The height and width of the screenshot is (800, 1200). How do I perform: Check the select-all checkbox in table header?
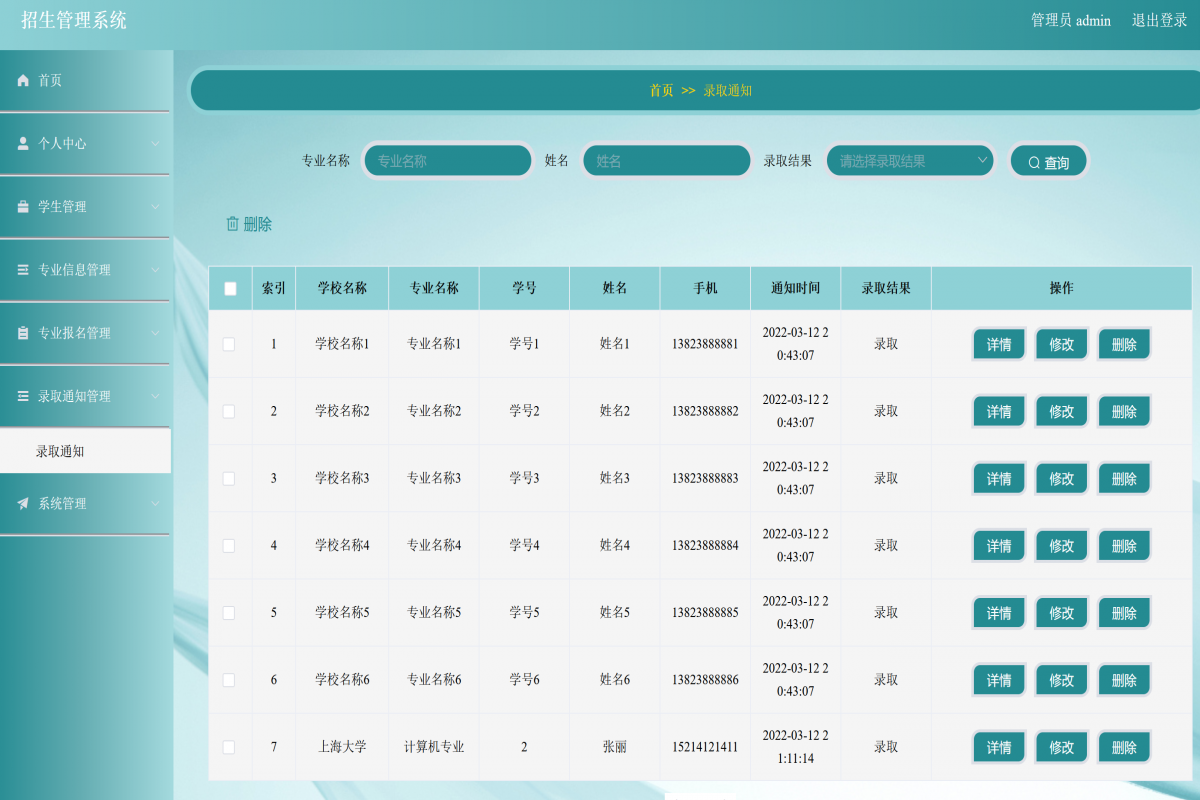pos(229,287)
